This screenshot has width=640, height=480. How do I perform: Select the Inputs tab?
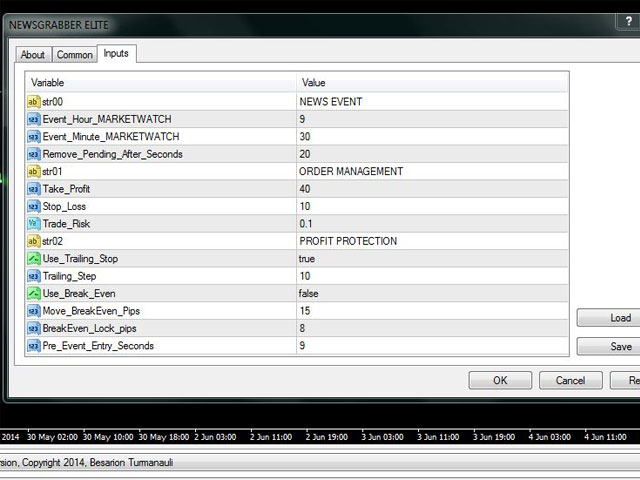click(x=116, y=53)
